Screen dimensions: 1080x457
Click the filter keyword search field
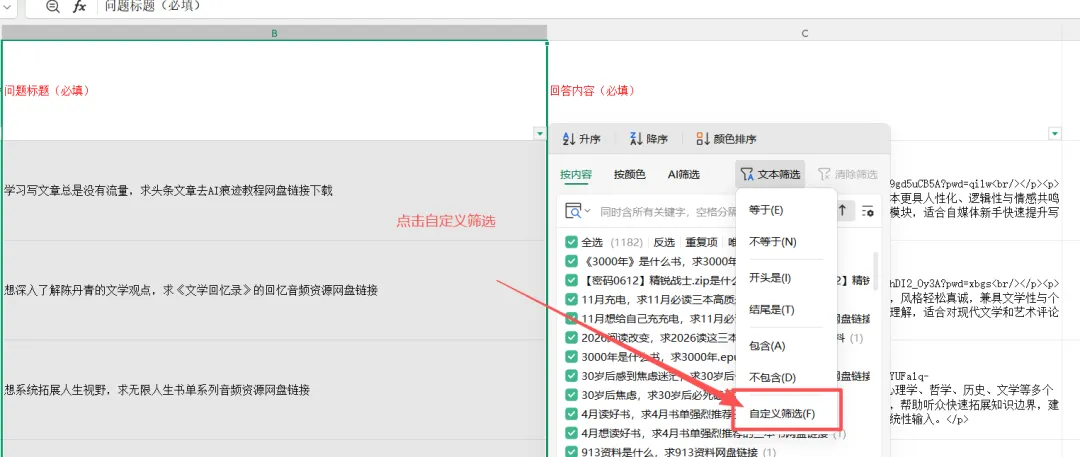[x=666, y=211]
